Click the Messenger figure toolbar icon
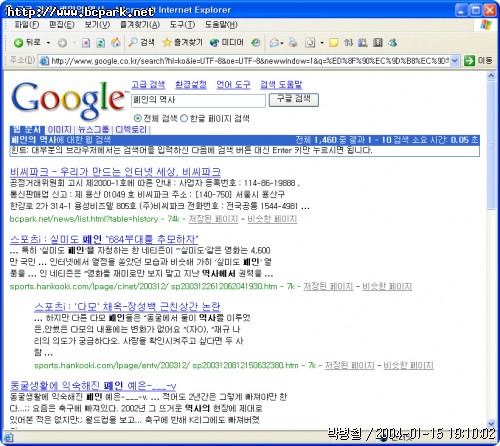The height and width of the screenshot is (446, 500). click(x=392, y=43)
